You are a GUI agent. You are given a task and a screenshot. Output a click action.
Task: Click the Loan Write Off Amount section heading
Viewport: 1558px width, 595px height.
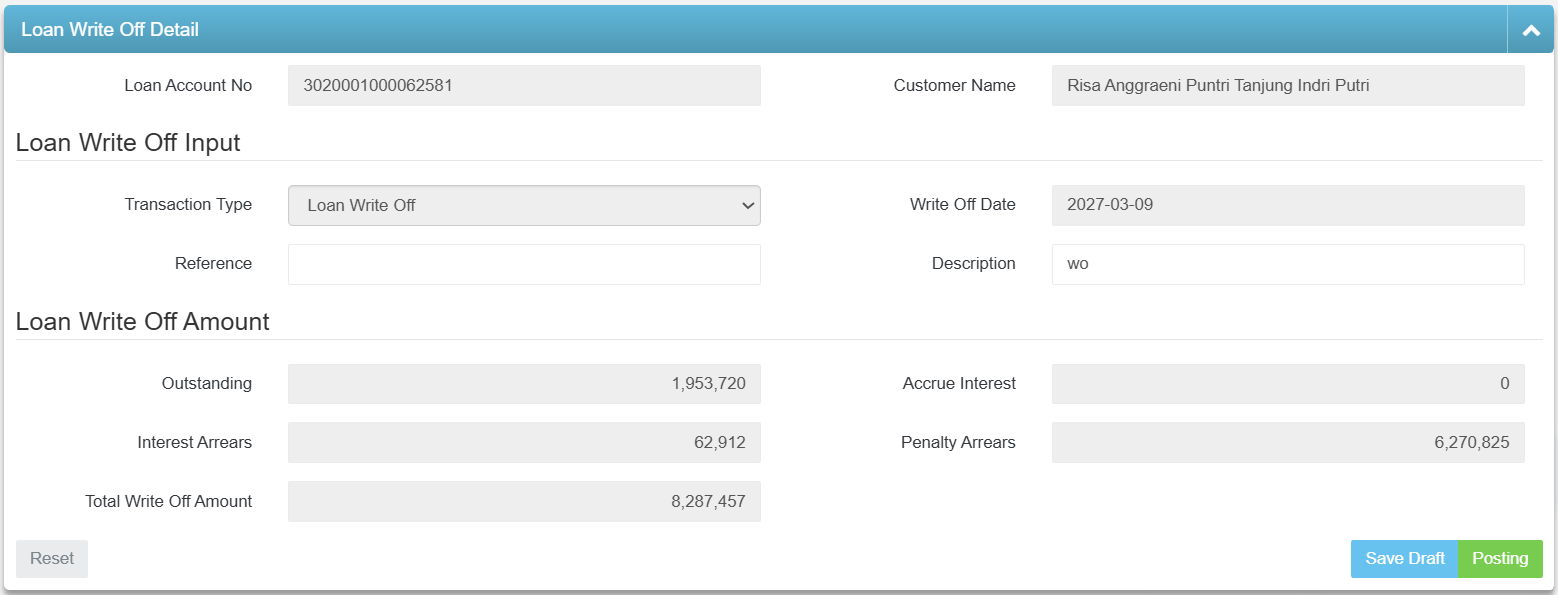[142, 321]
